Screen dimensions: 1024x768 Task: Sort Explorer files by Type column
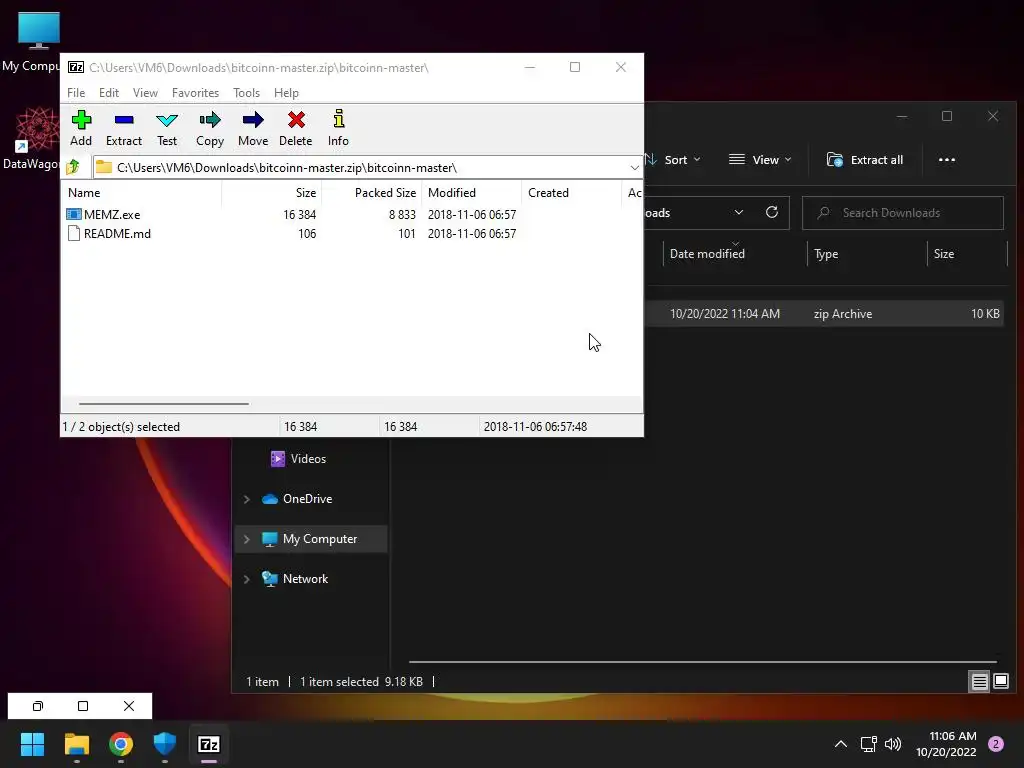[867, 253]
